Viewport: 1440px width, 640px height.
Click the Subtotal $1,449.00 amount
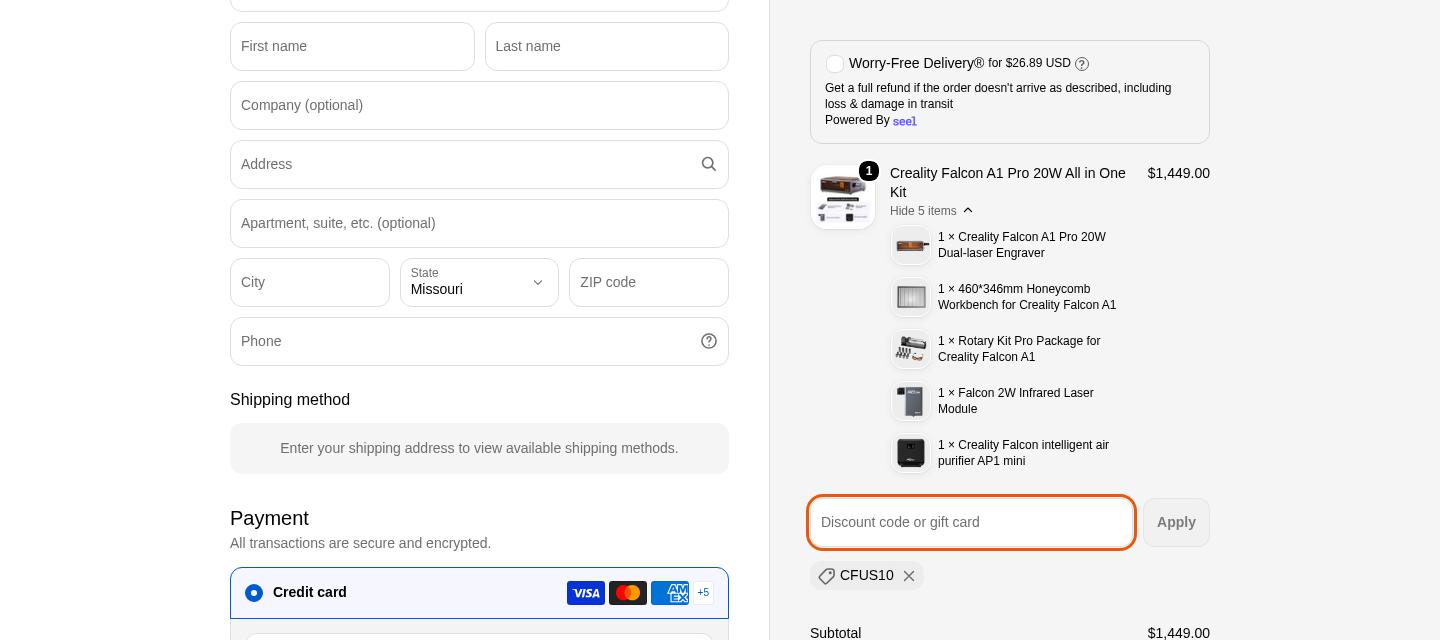[x=1179, y=633]
